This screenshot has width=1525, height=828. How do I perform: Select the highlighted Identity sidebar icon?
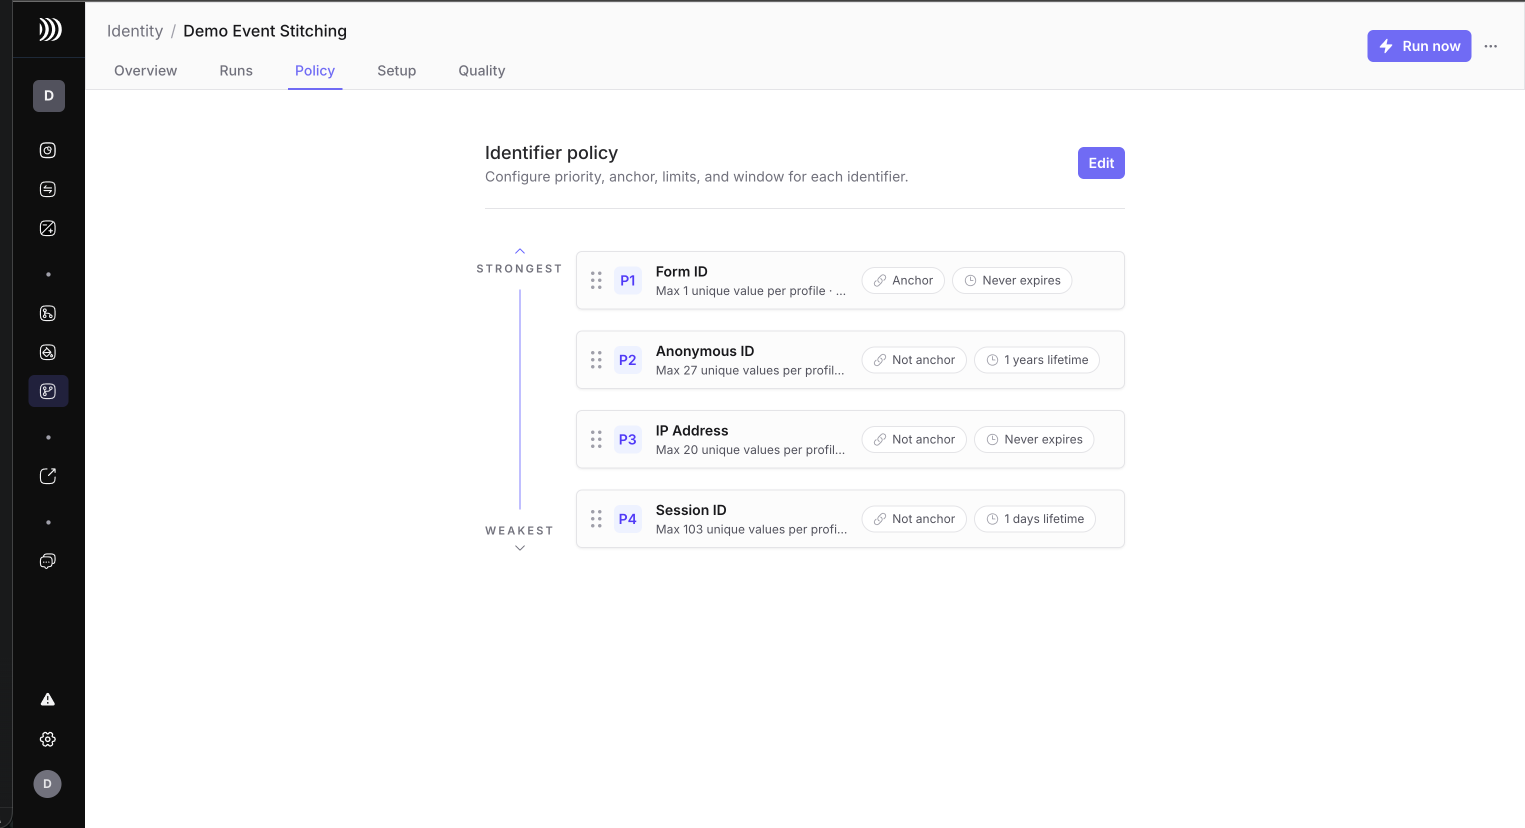coord(48,391)
